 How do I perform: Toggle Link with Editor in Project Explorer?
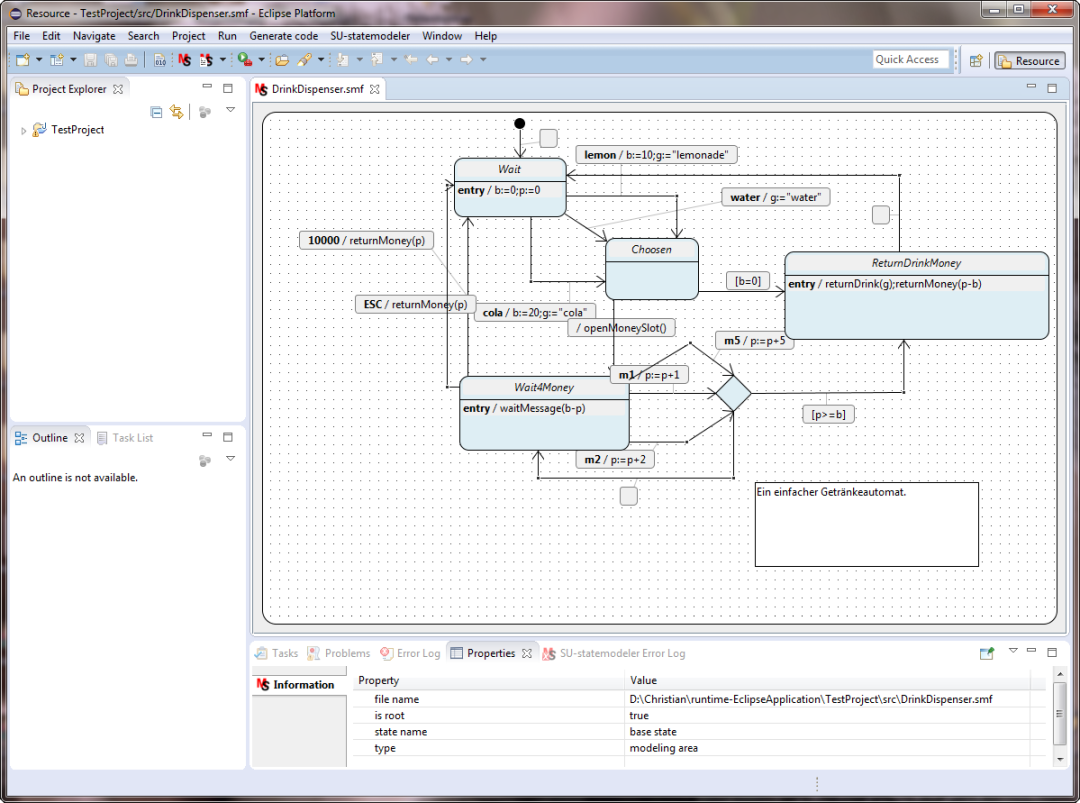click(x=176, y=112)
